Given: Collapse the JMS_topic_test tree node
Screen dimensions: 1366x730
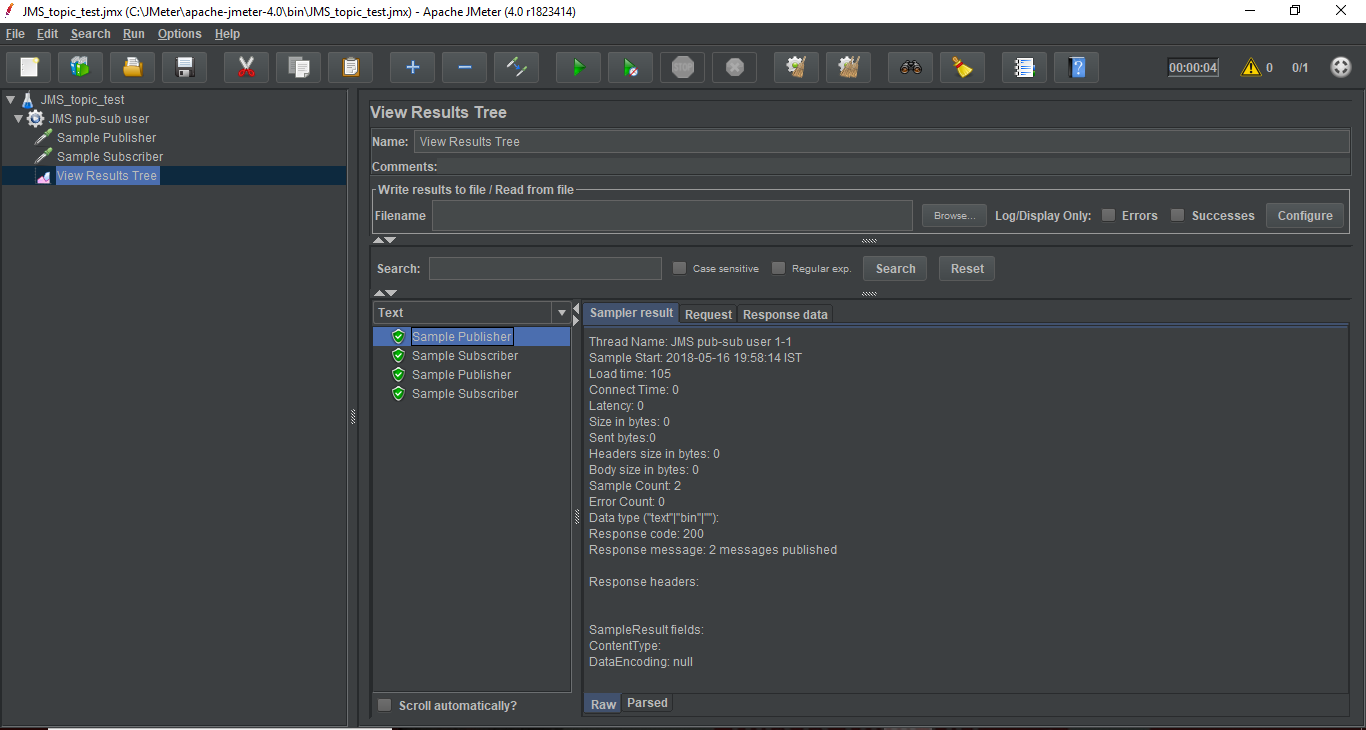Looking at the screenshot, I should click(x=11, y=100).
